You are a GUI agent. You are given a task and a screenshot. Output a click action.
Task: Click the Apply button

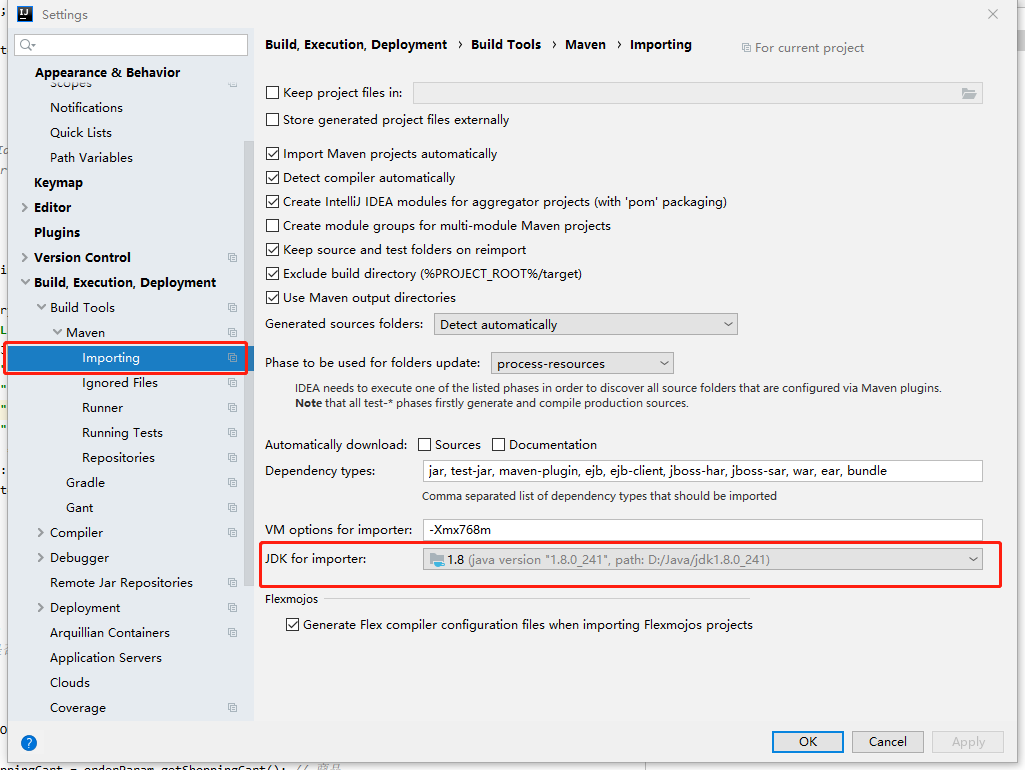968,742
